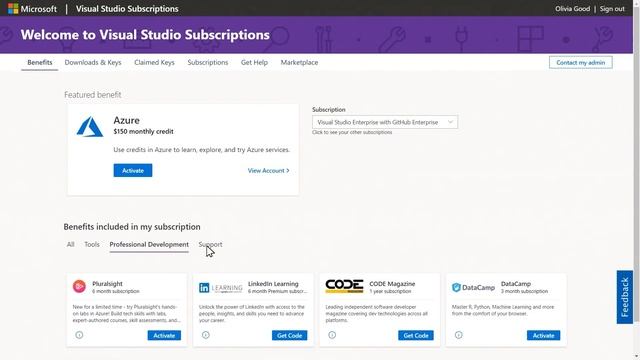Open the Subscription dropdown selector
This screenshot has width=640, height=360.
click(385, 122)
